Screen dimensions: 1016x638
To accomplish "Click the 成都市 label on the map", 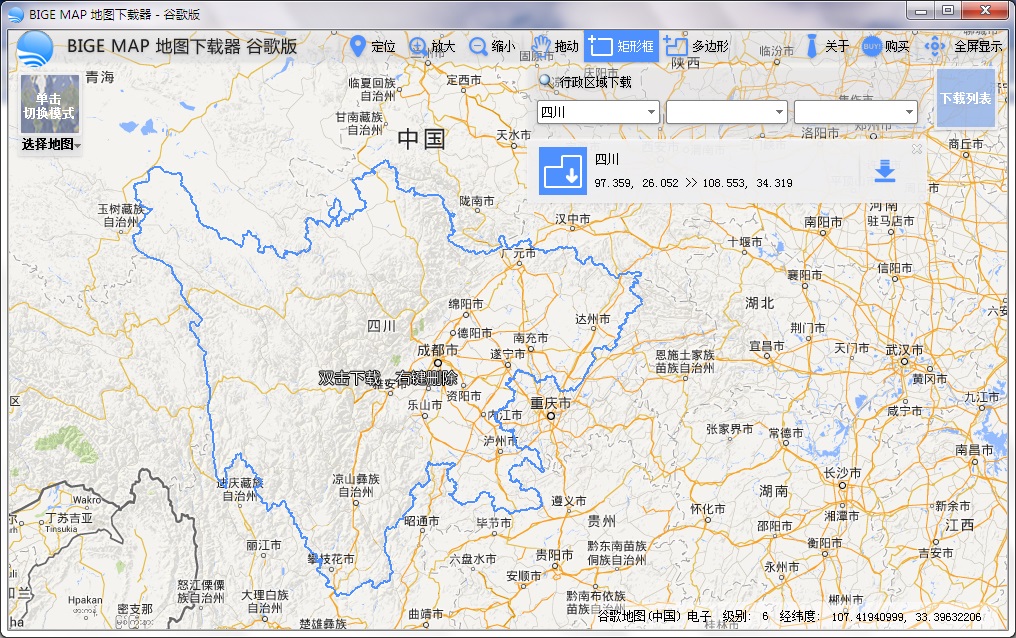I will pyautogui.click(x=437, y=350).
